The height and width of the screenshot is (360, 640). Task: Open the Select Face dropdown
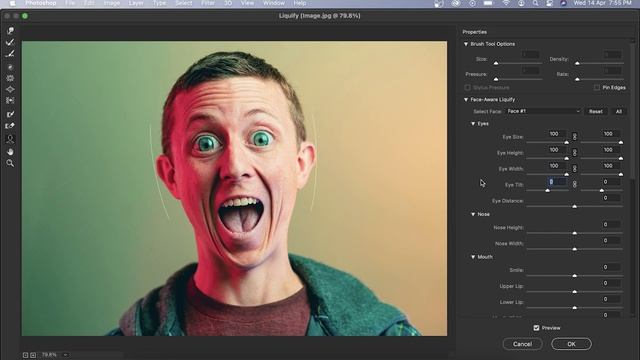click(543, 111)
